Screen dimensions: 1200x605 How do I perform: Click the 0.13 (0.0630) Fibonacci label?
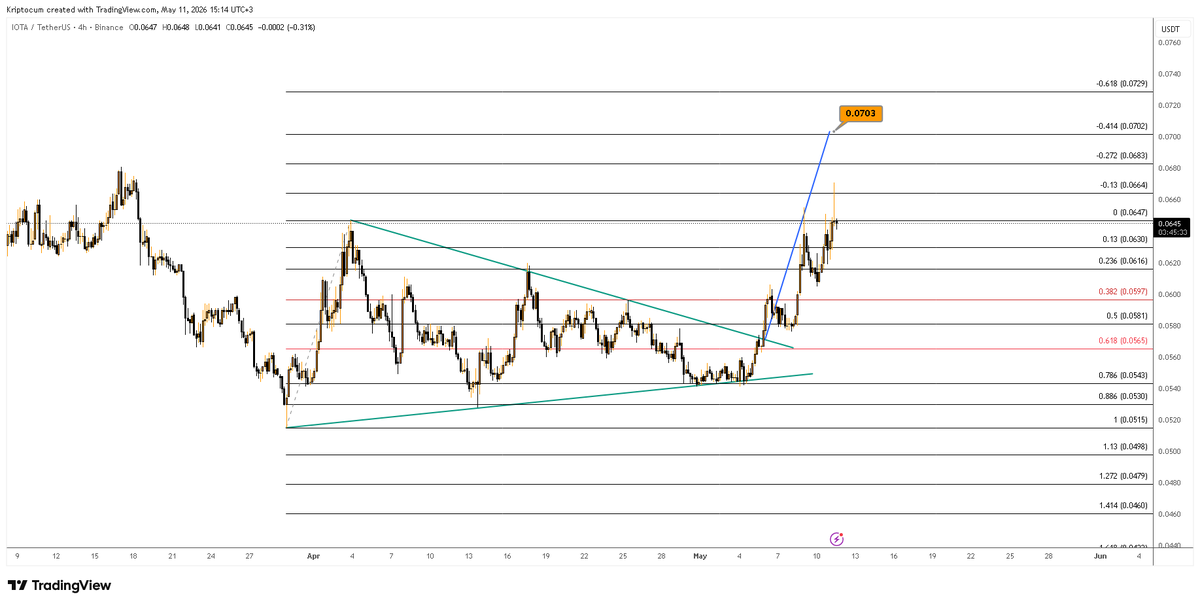pyautogui.click(x=1125, y=239)
